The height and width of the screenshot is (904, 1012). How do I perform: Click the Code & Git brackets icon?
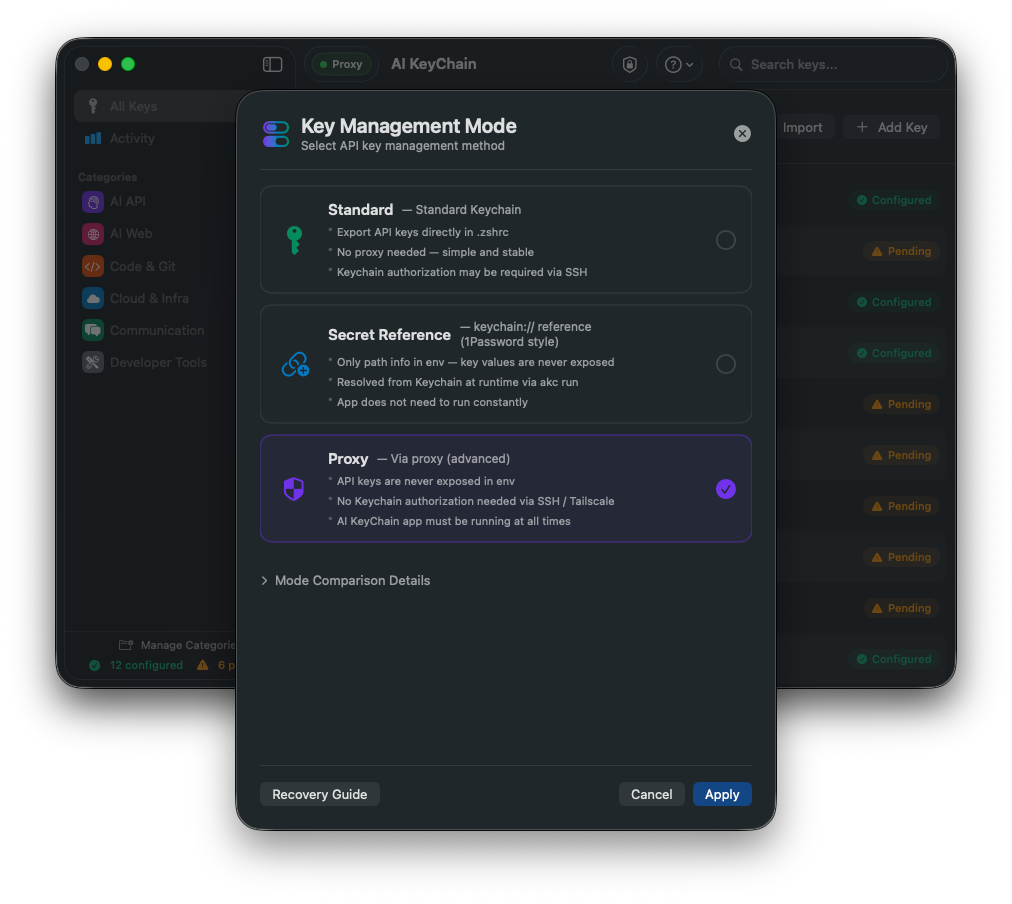(93, 266)
